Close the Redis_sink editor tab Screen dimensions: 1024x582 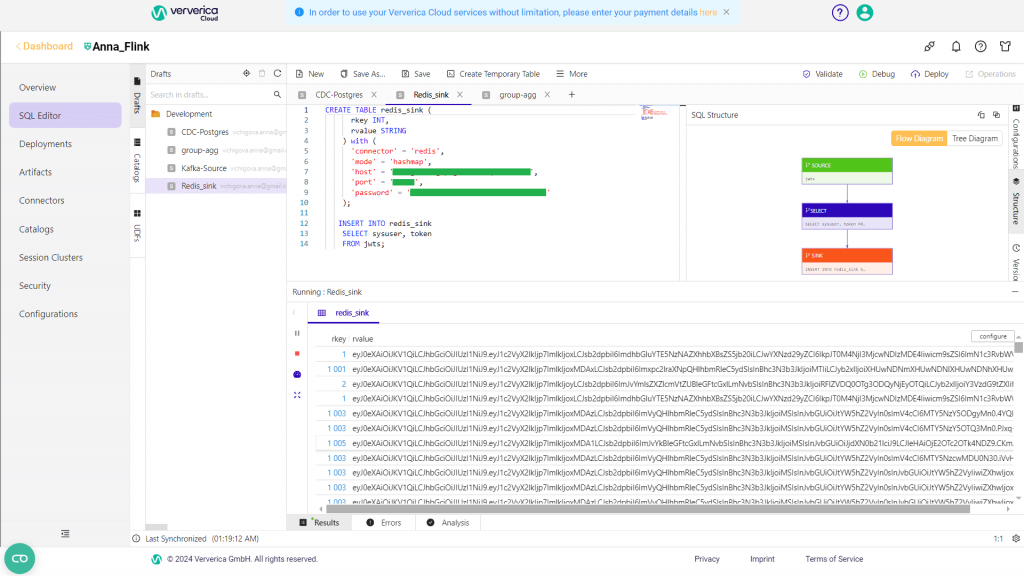point(460,95)
